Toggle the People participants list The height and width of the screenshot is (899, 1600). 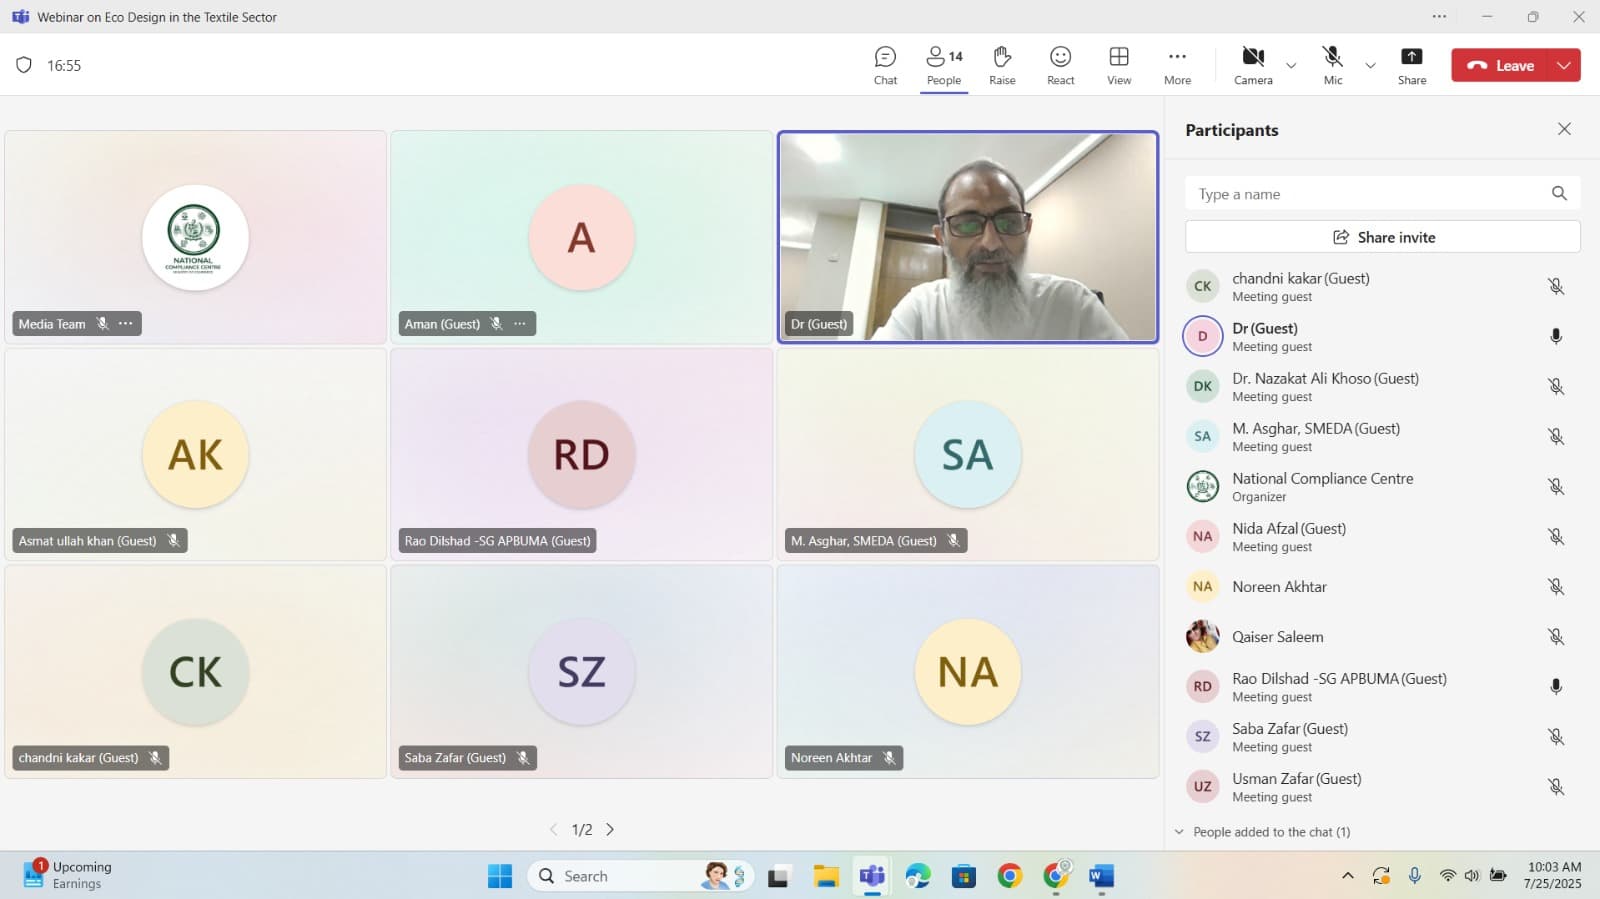944,66
